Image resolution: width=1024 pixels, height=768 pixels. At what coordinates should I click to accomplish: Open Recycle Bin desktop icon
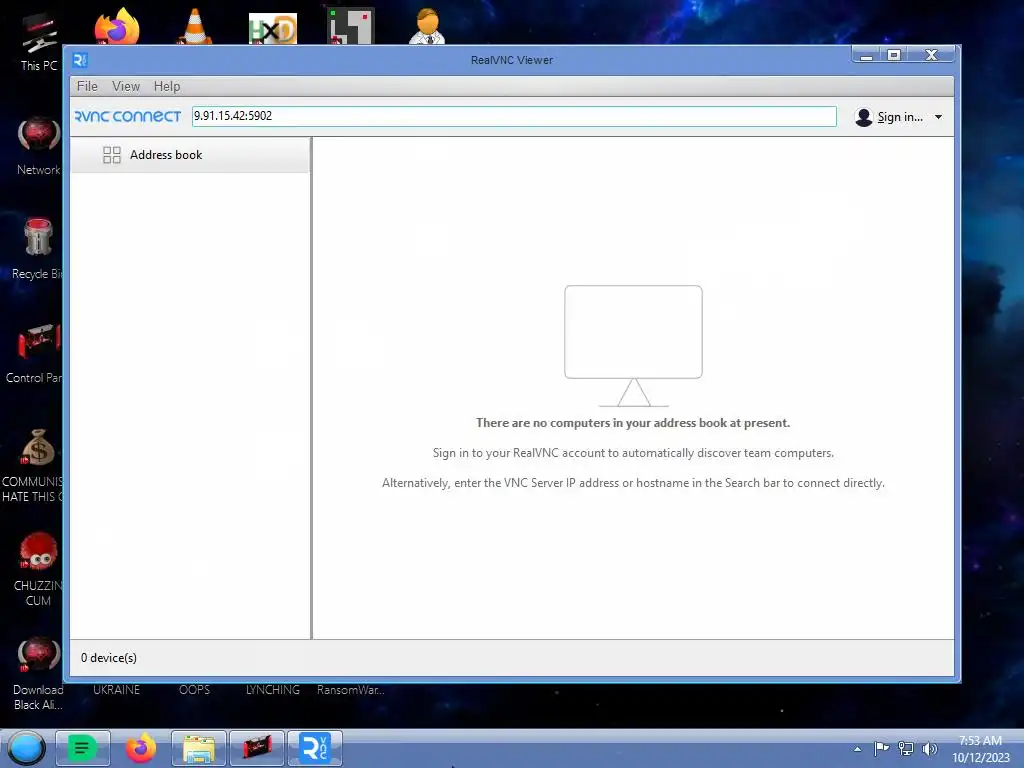pos(38,249)
